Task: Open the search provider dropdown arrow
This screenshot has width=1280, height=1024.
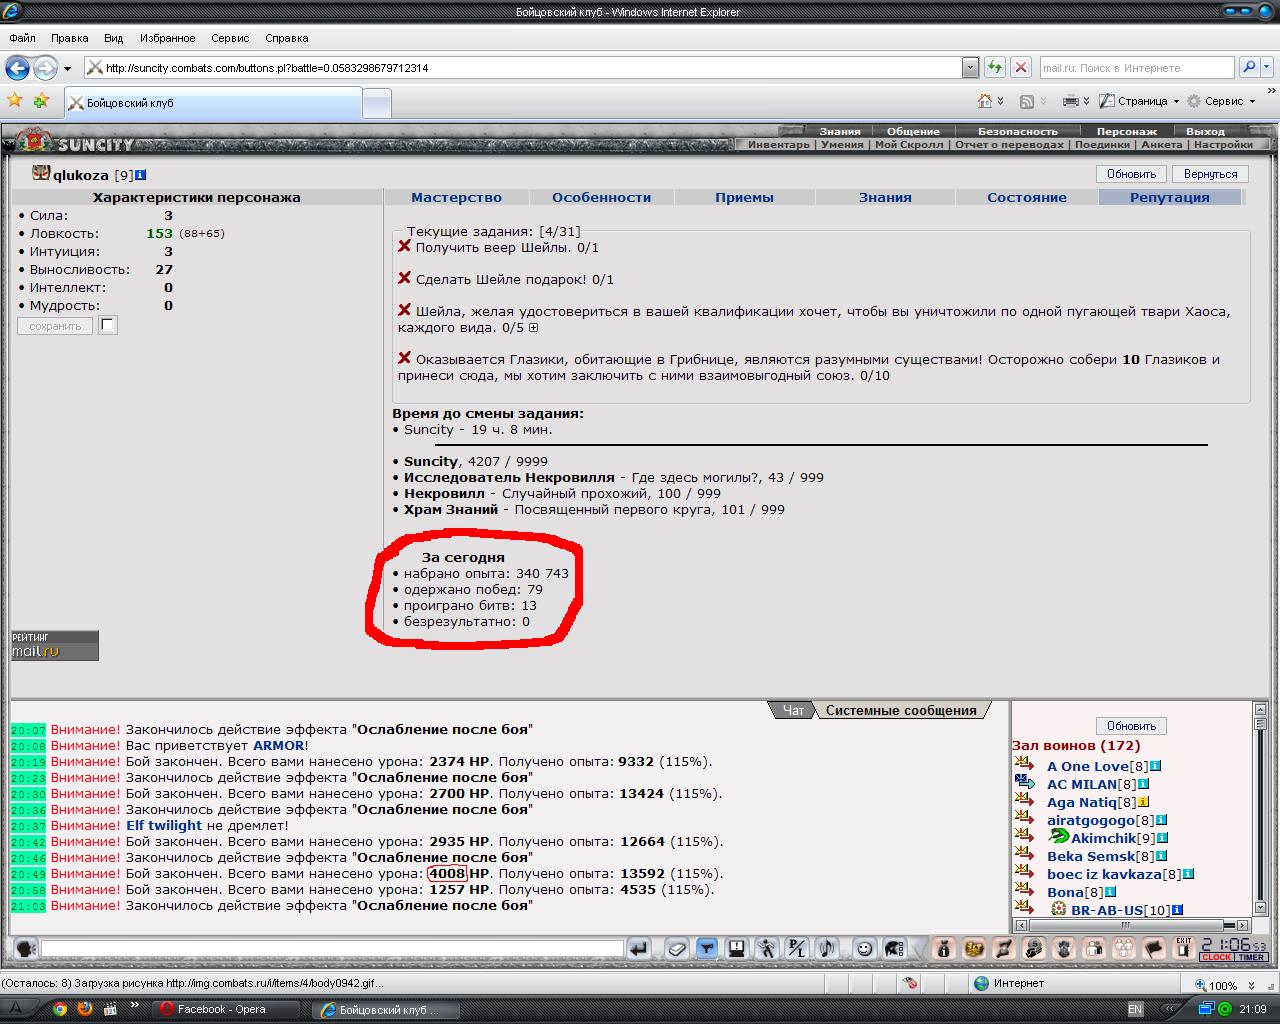Action: tap(1268, 68)
